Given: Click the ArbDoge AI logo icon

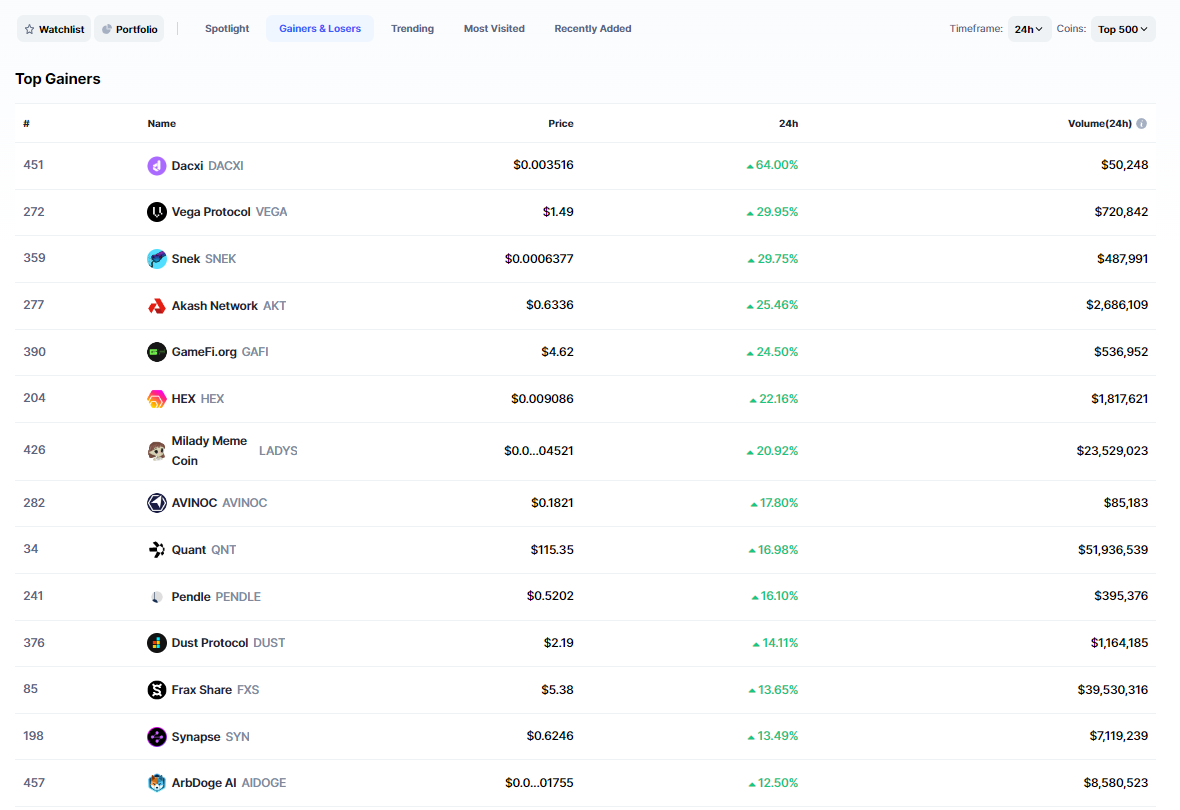Looking at the screenshot, I should pyautogui.click(x=157, y=783).
